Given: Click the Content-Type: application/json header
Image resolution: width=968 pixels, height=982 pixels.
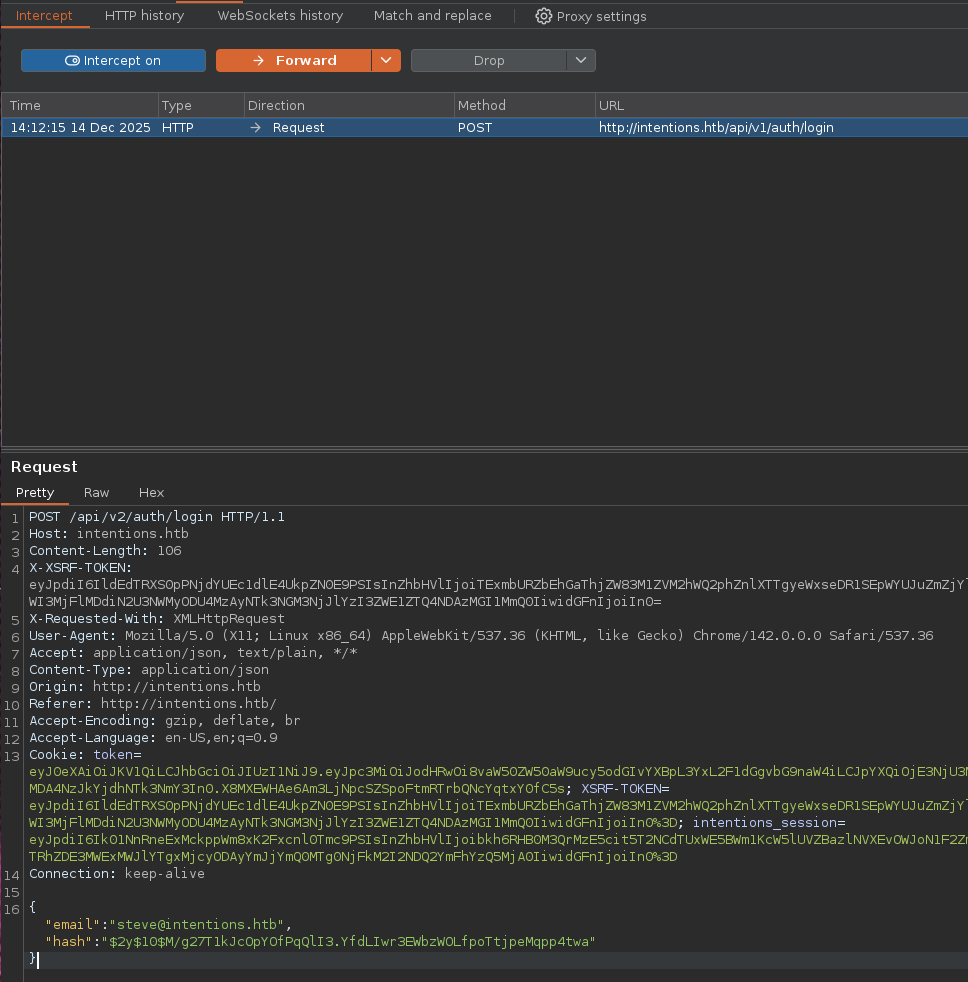Looking at the screenshot, I should [149, 669].
